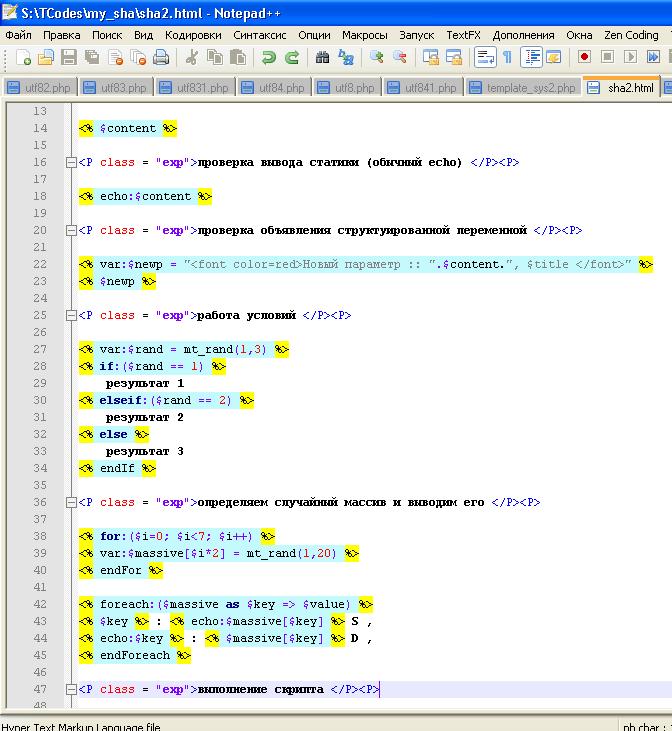Viewport: 672px width, 731px height.
Task: Click '$content' code on line 14
Action: pos(128,128)
